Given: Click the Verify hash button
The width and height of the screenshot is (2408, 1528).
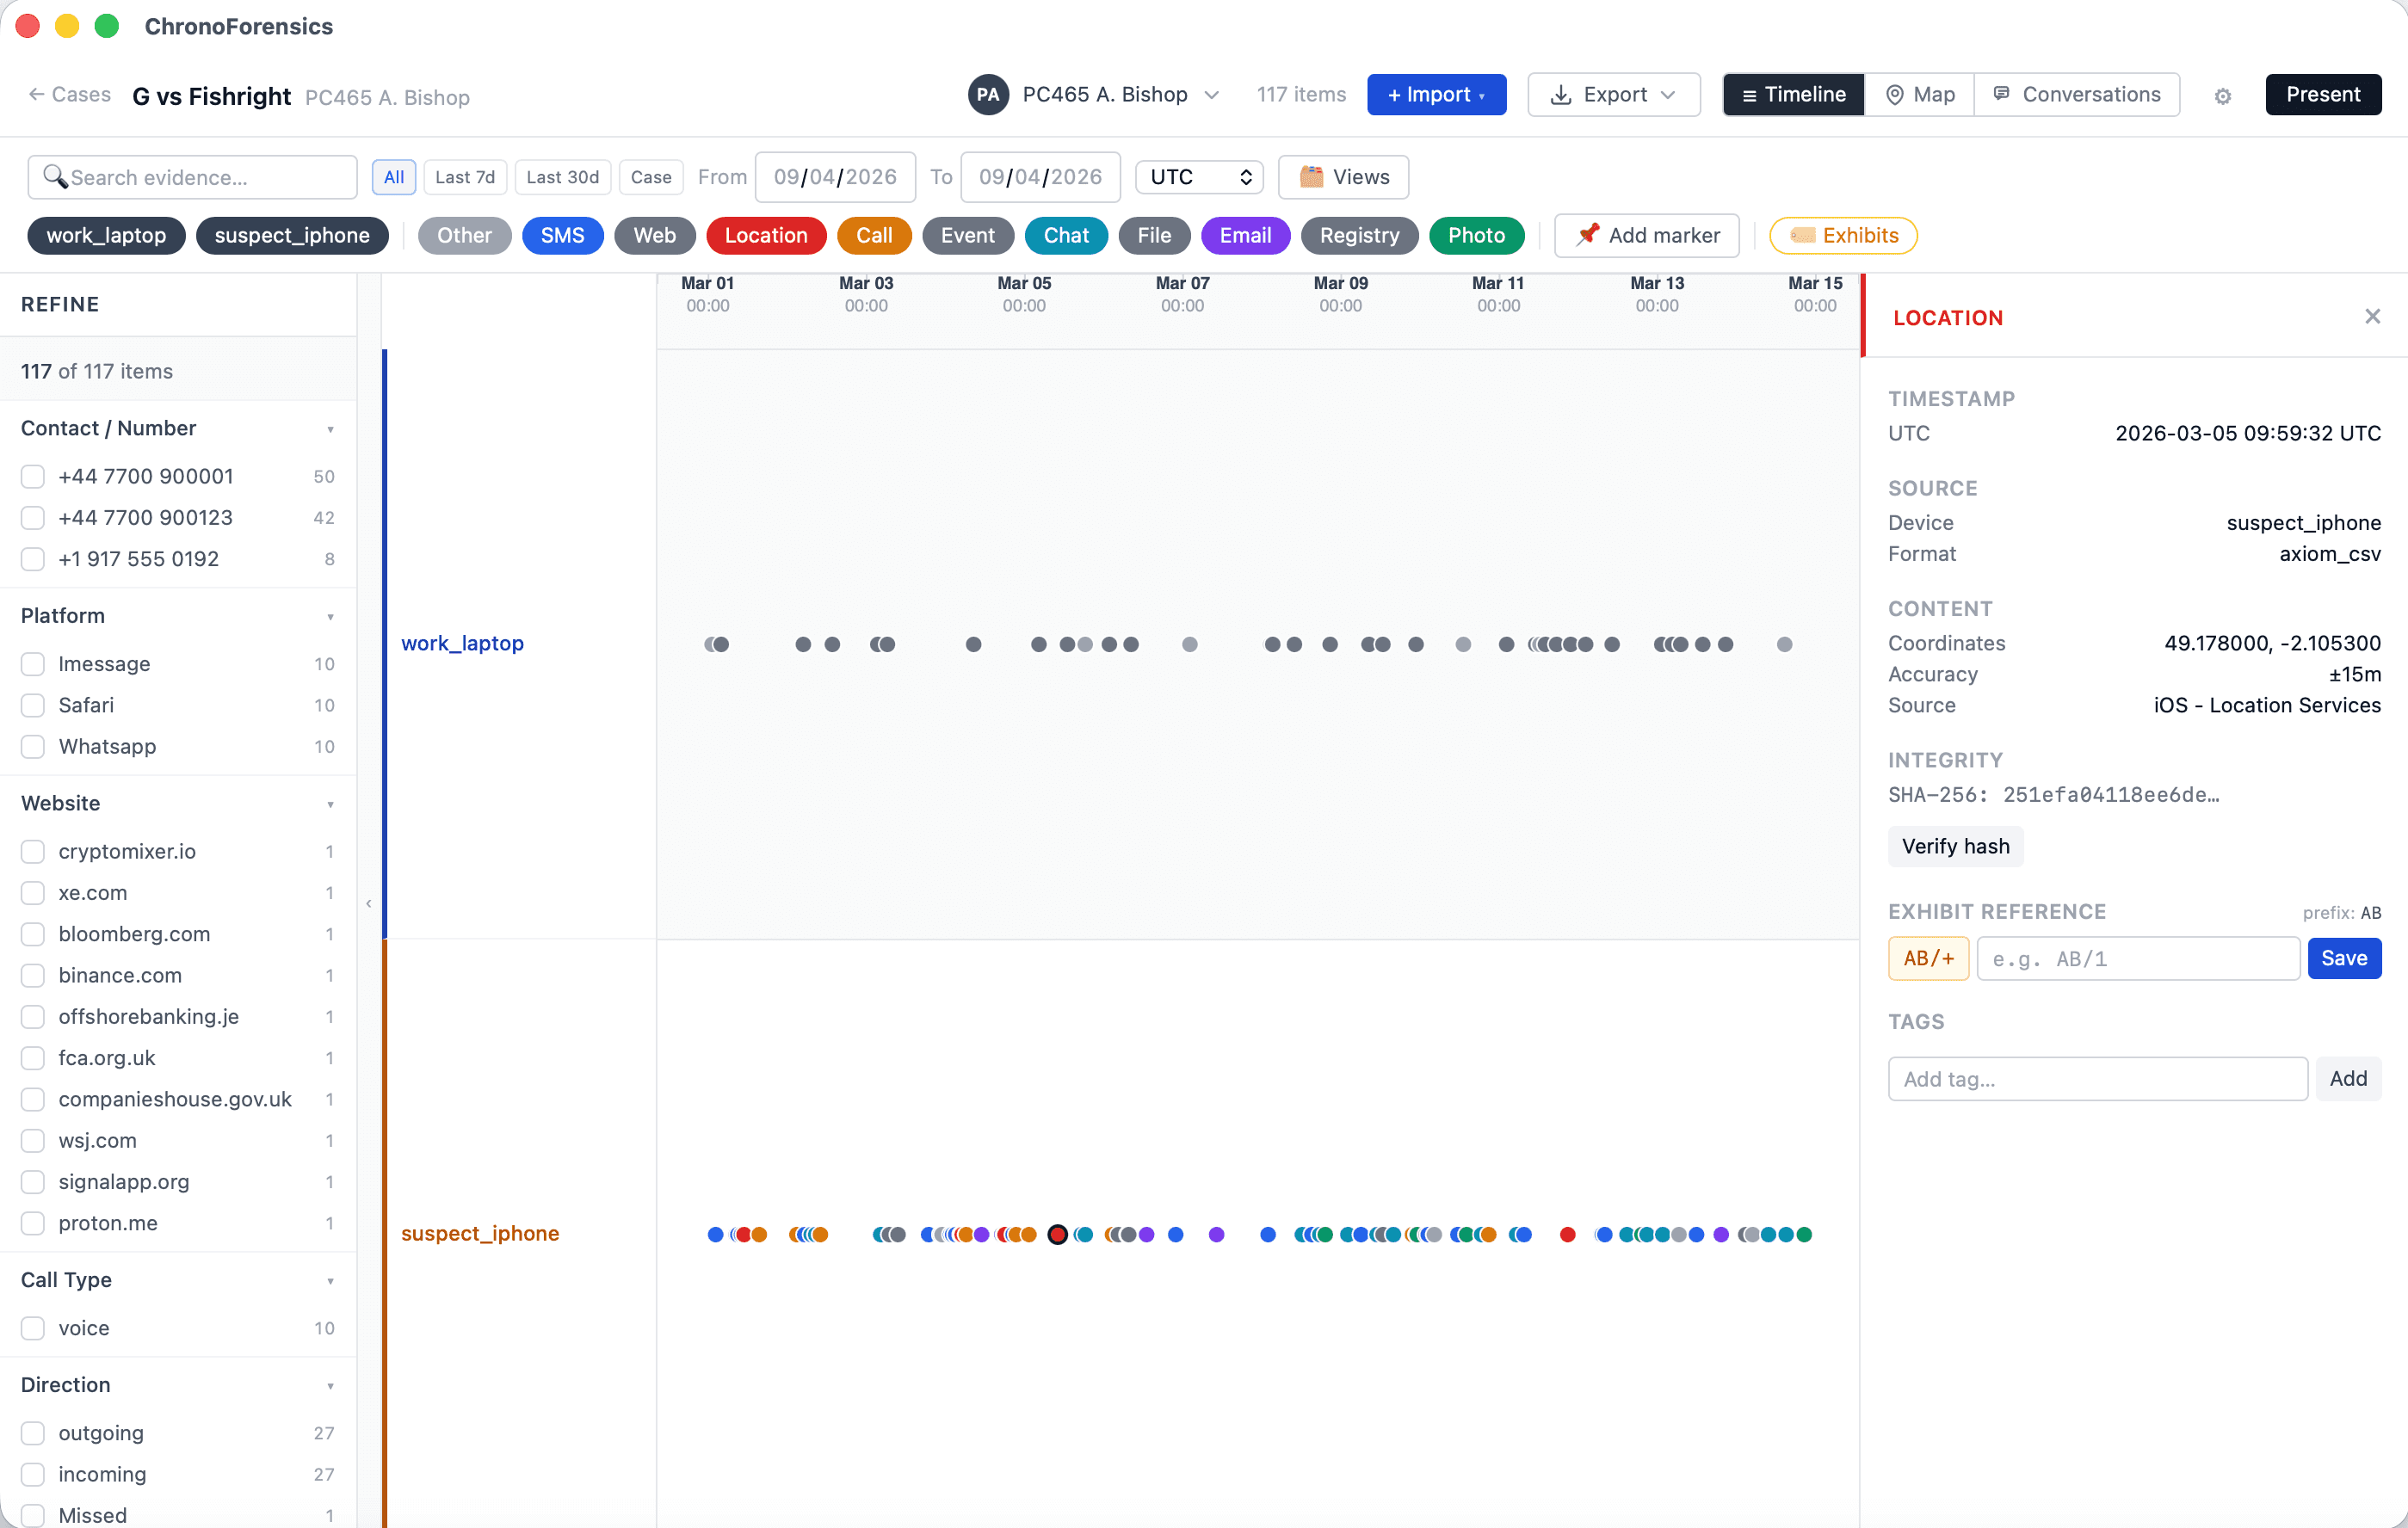Looking at the screenshot, I should click(x=1955, y=846).
